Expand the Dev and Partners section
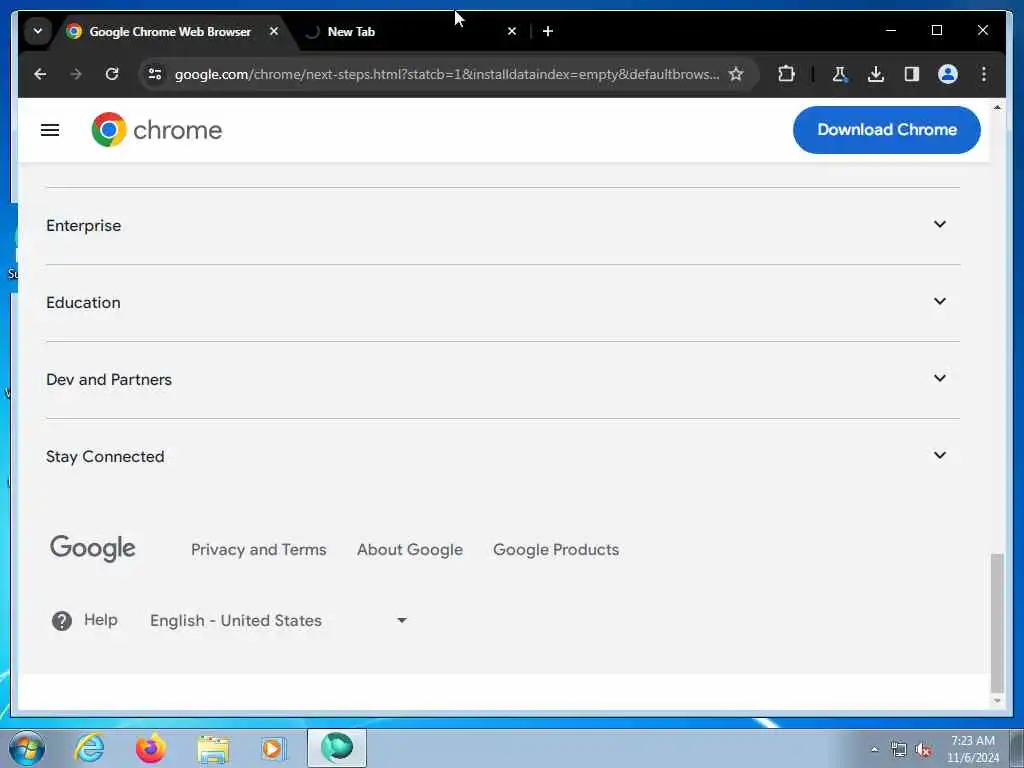The width and height of the screenshot is (1024, 768). [502, 379]
